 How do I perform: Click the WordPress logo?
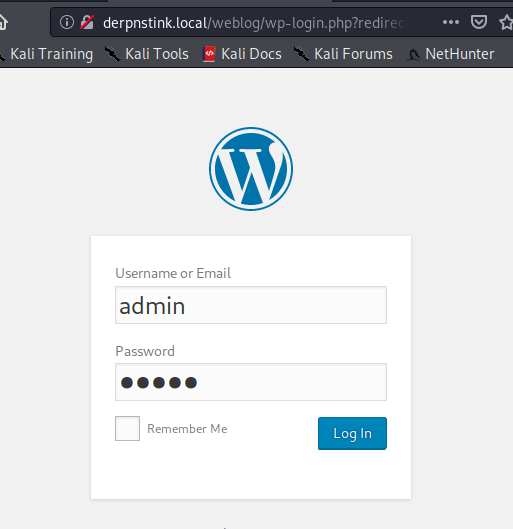click(251, 169)
